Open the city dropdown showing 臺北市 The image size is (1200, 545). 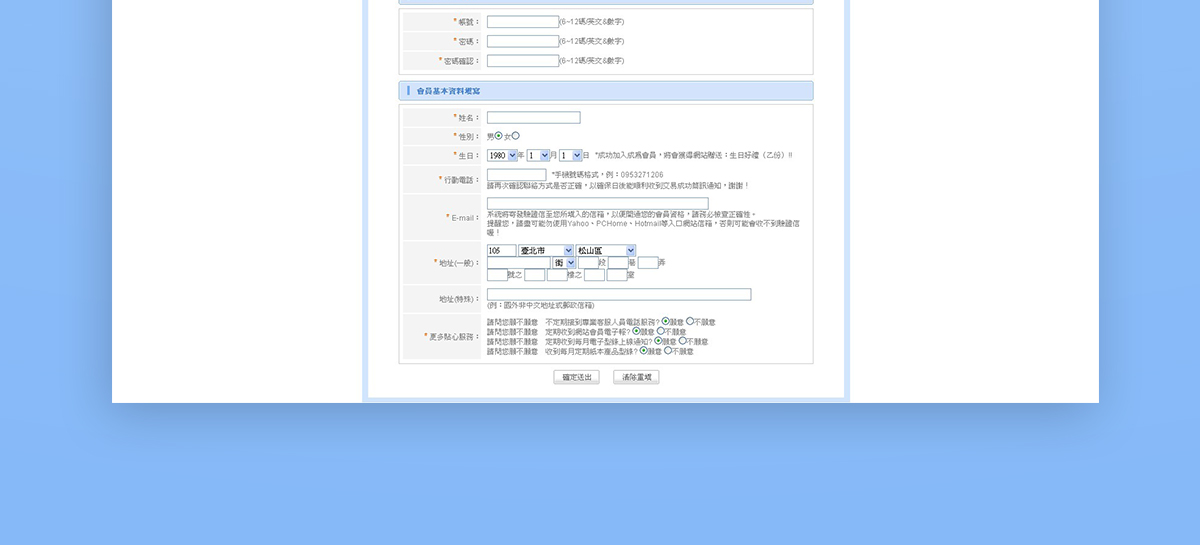546,251
